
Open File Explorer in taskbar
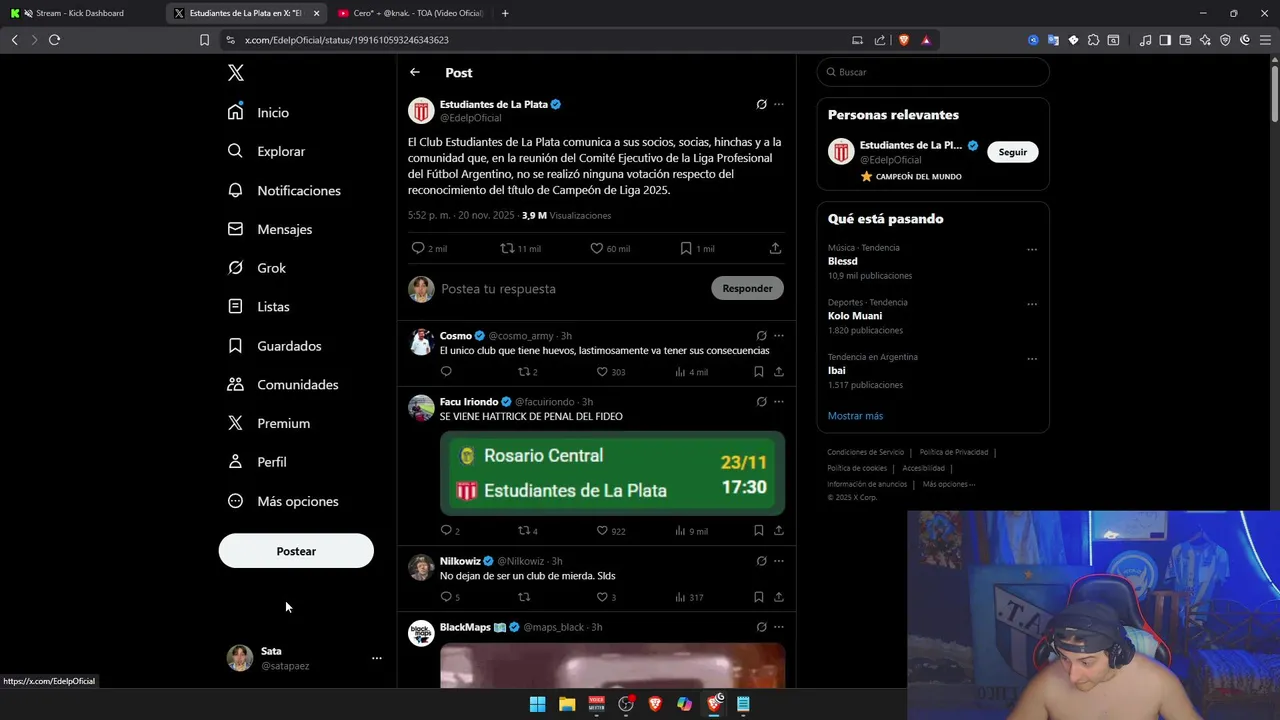point(567,704)
